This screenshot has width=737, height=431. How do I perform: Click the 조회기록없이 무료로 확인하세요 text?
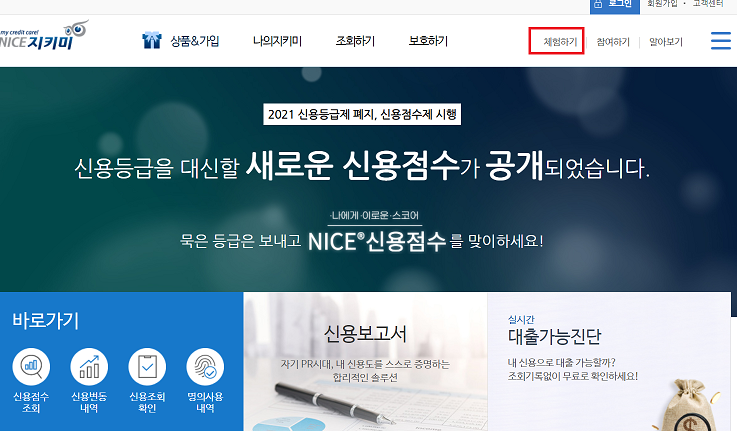point(572,376)
